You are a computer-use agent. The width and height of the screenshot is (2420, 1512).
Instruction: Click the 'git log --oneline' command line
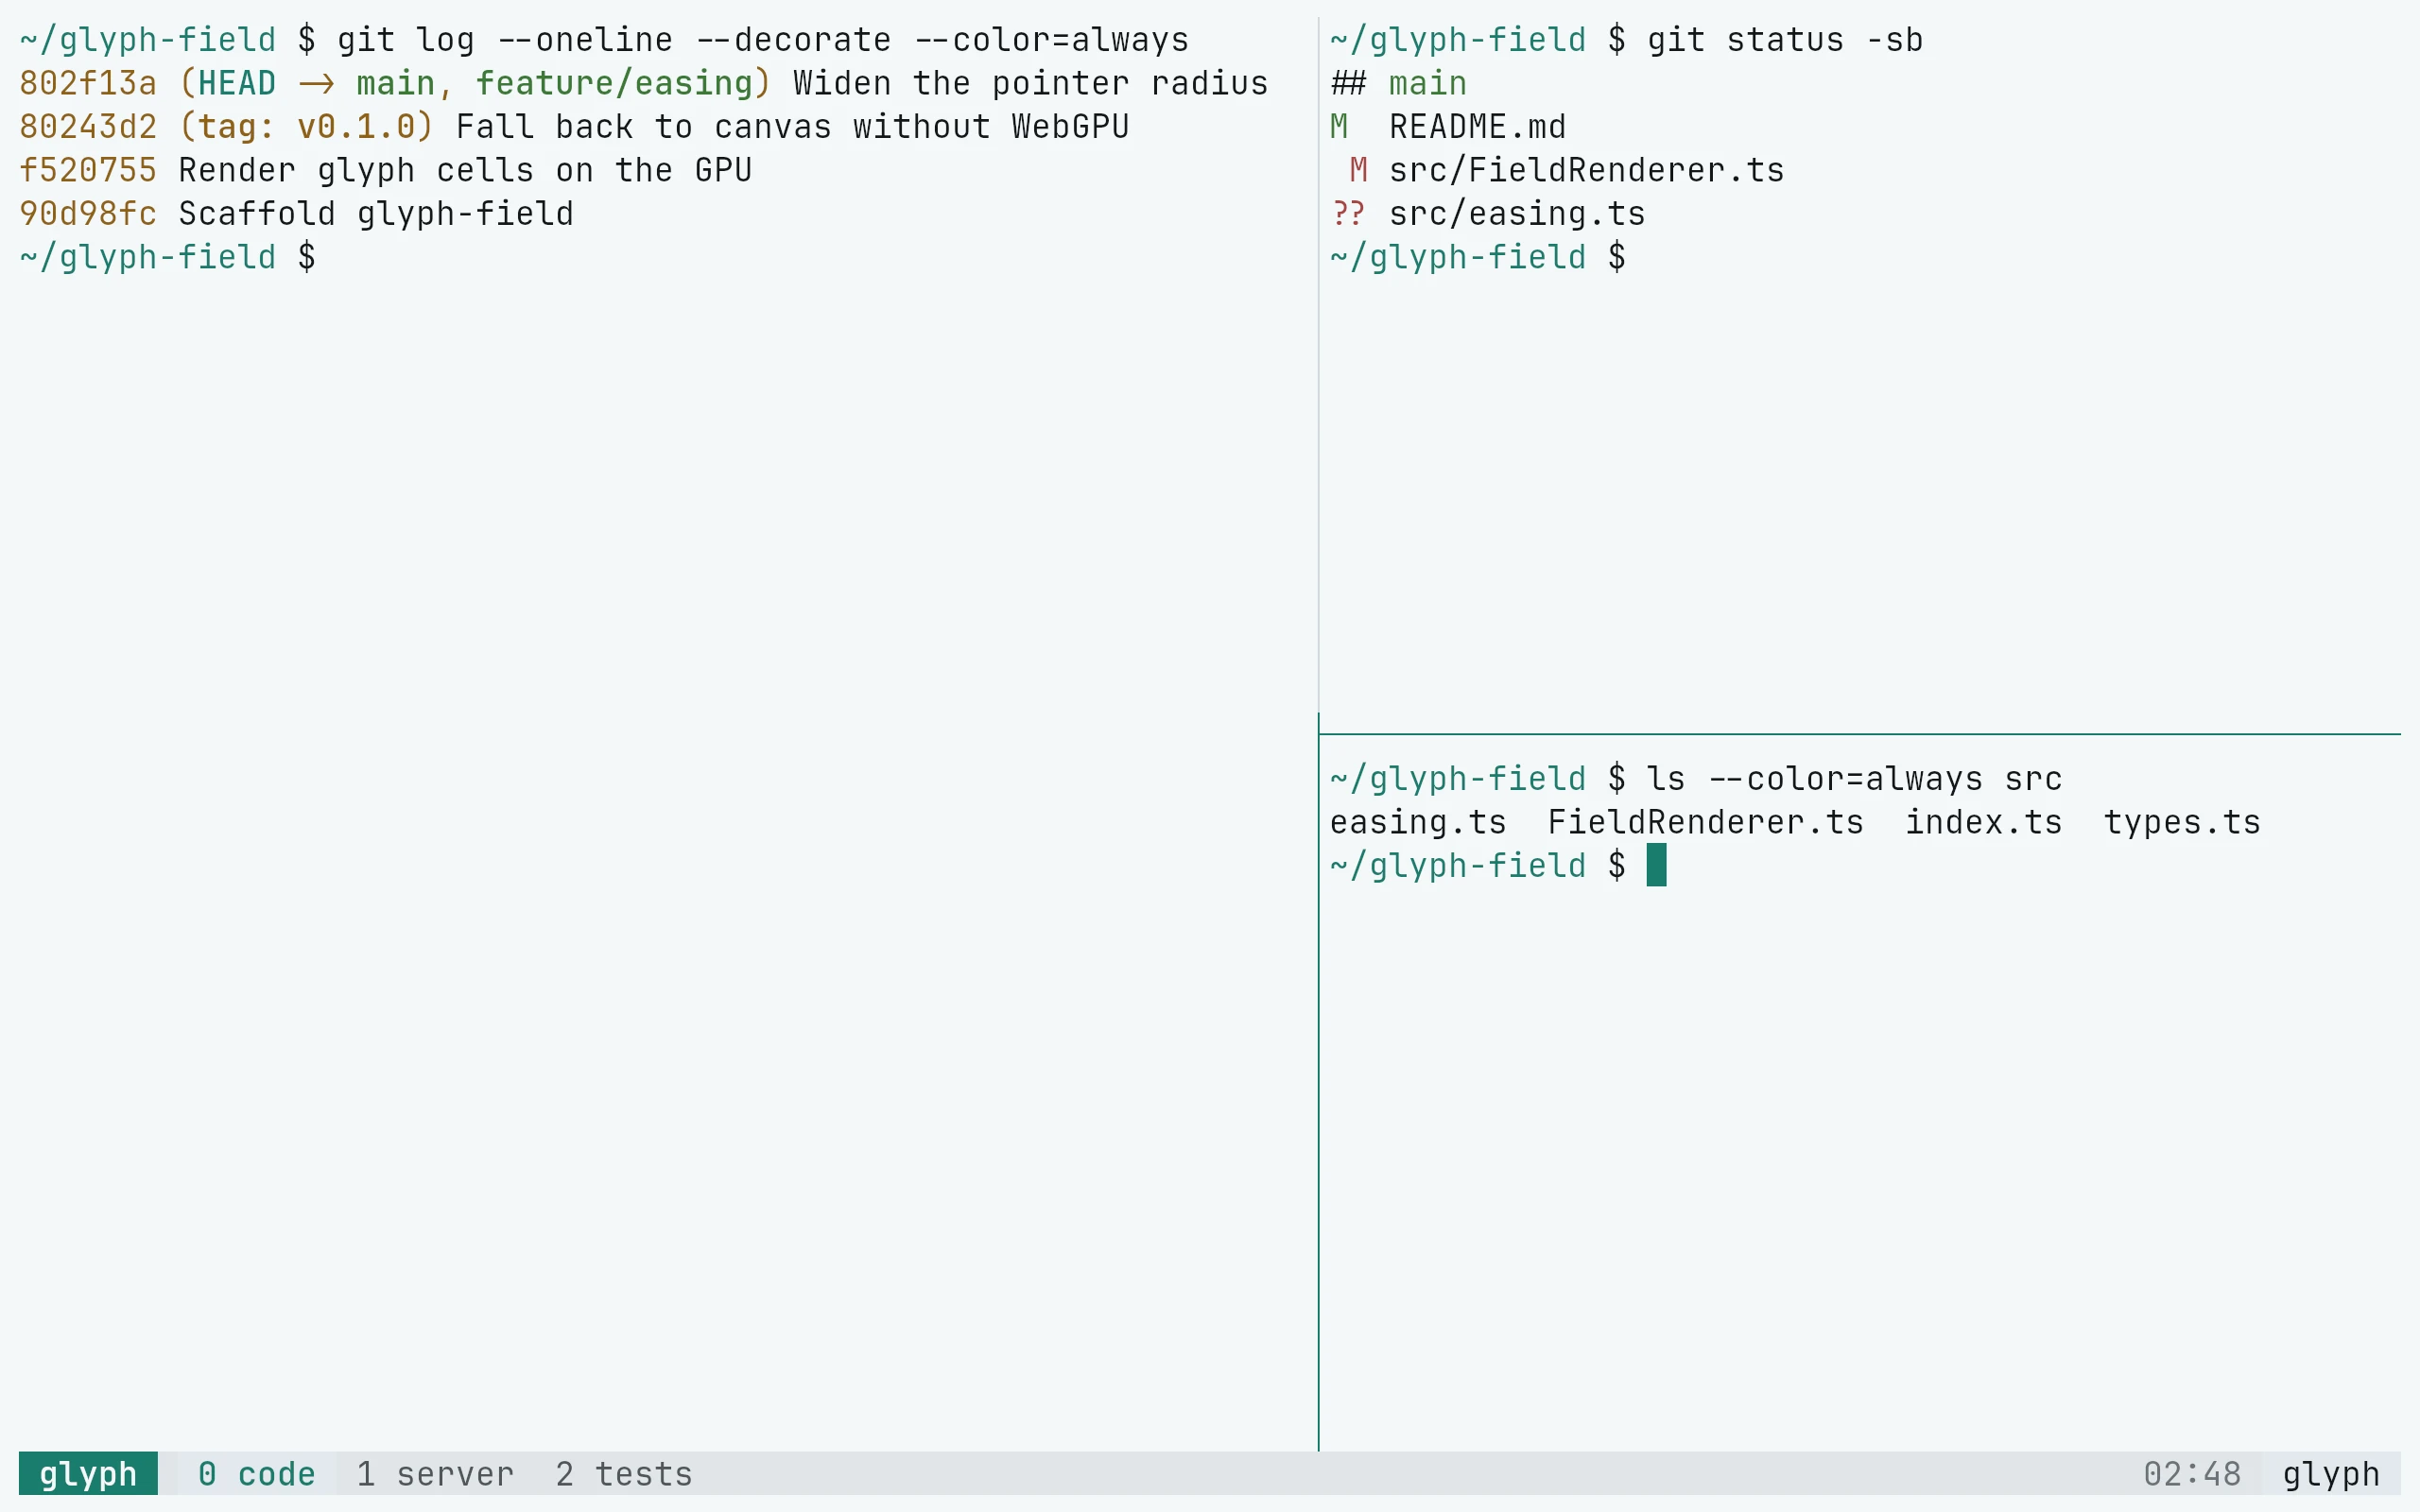pyautogui.click(x=763, y=40)
